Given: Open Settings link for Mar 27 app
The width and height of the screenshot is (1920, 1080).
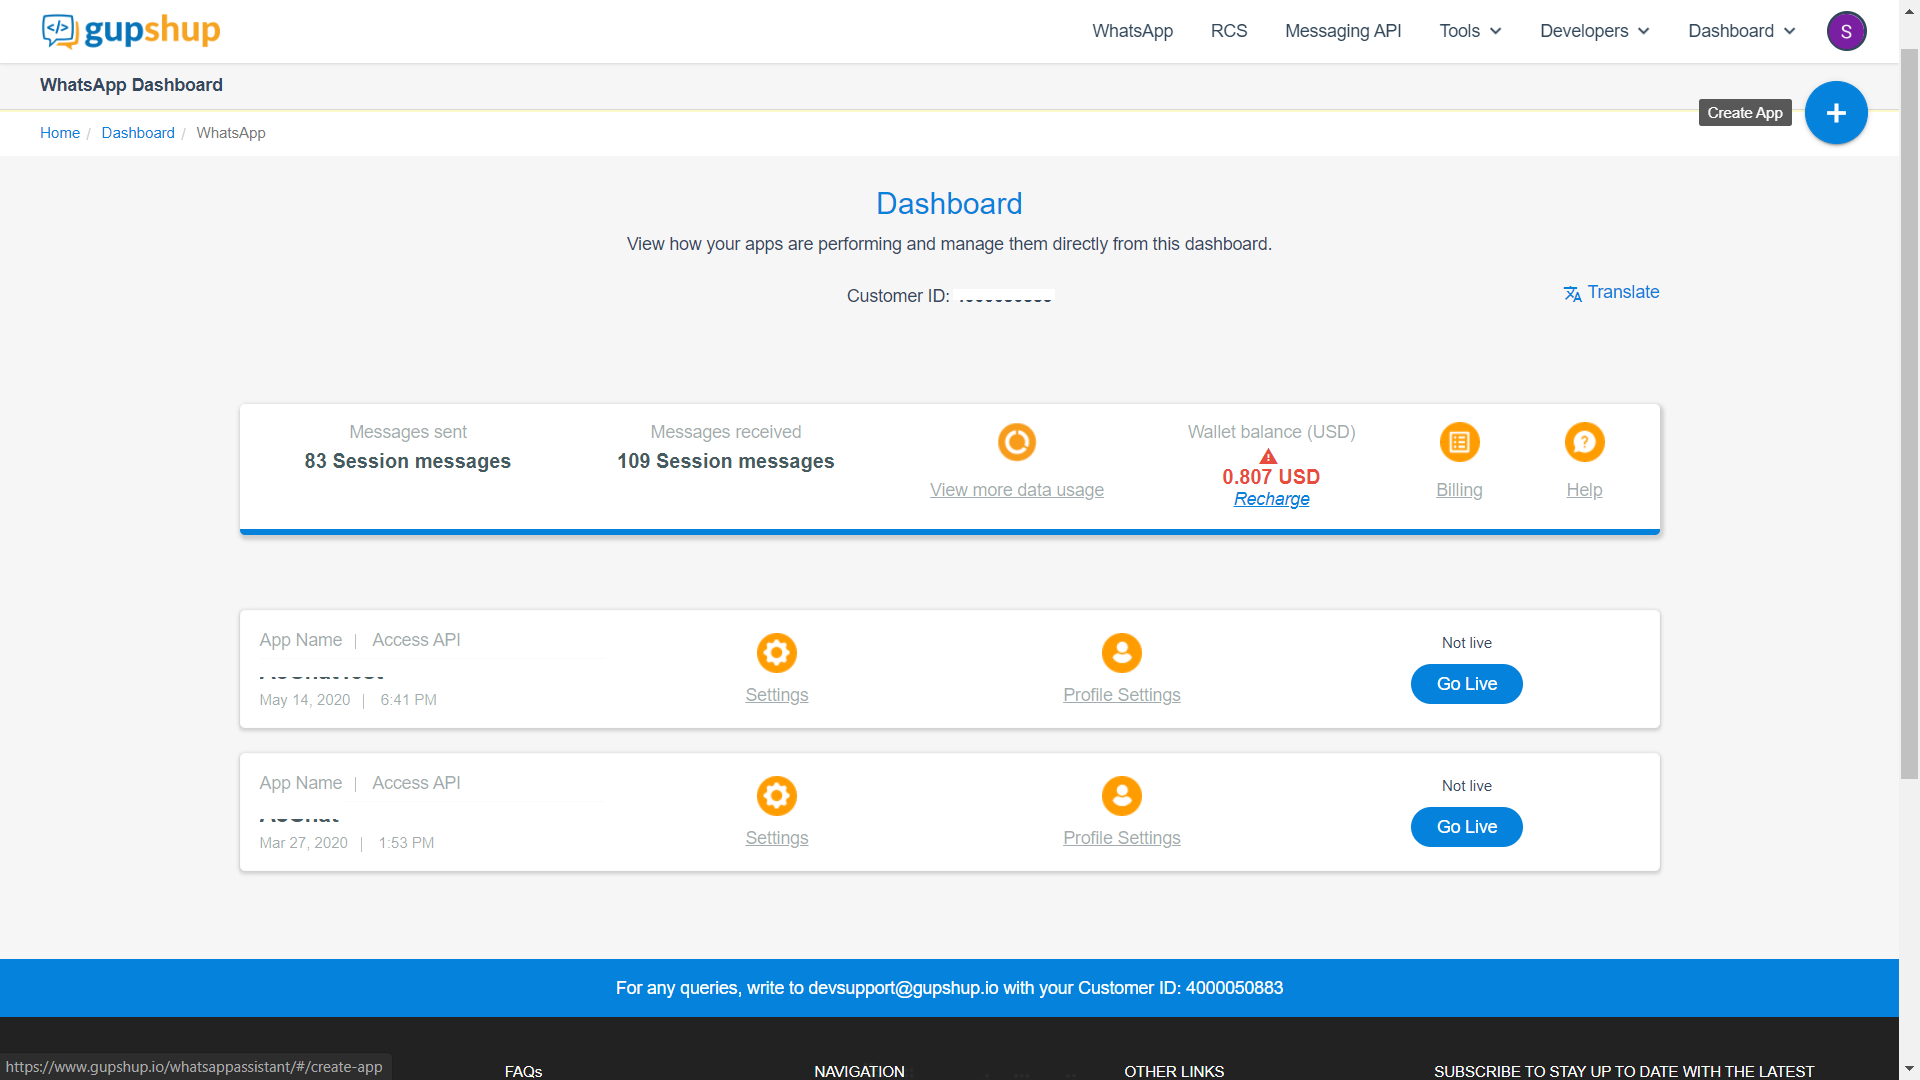Looking at the screenshot, I should 777,838.
